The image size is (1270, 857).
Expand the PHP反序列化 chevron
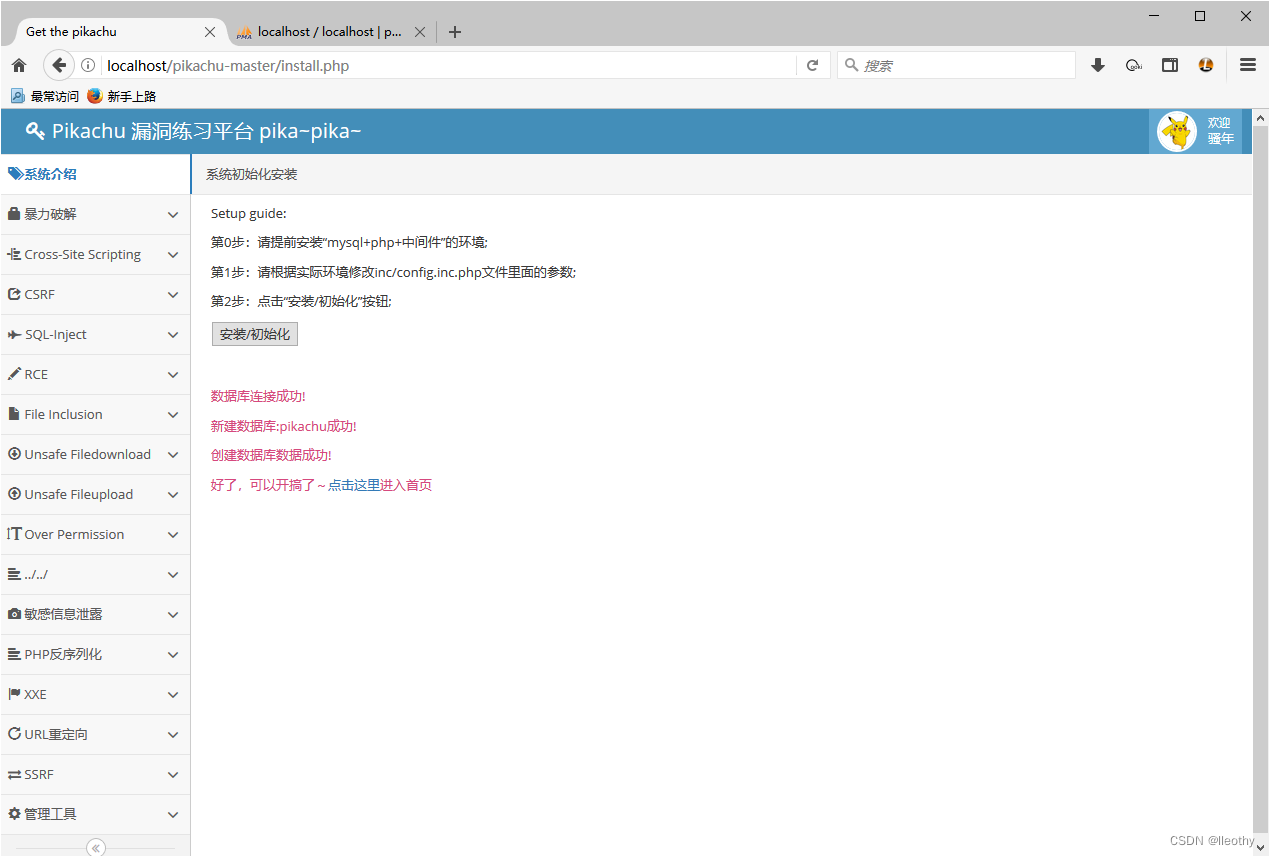173,655
